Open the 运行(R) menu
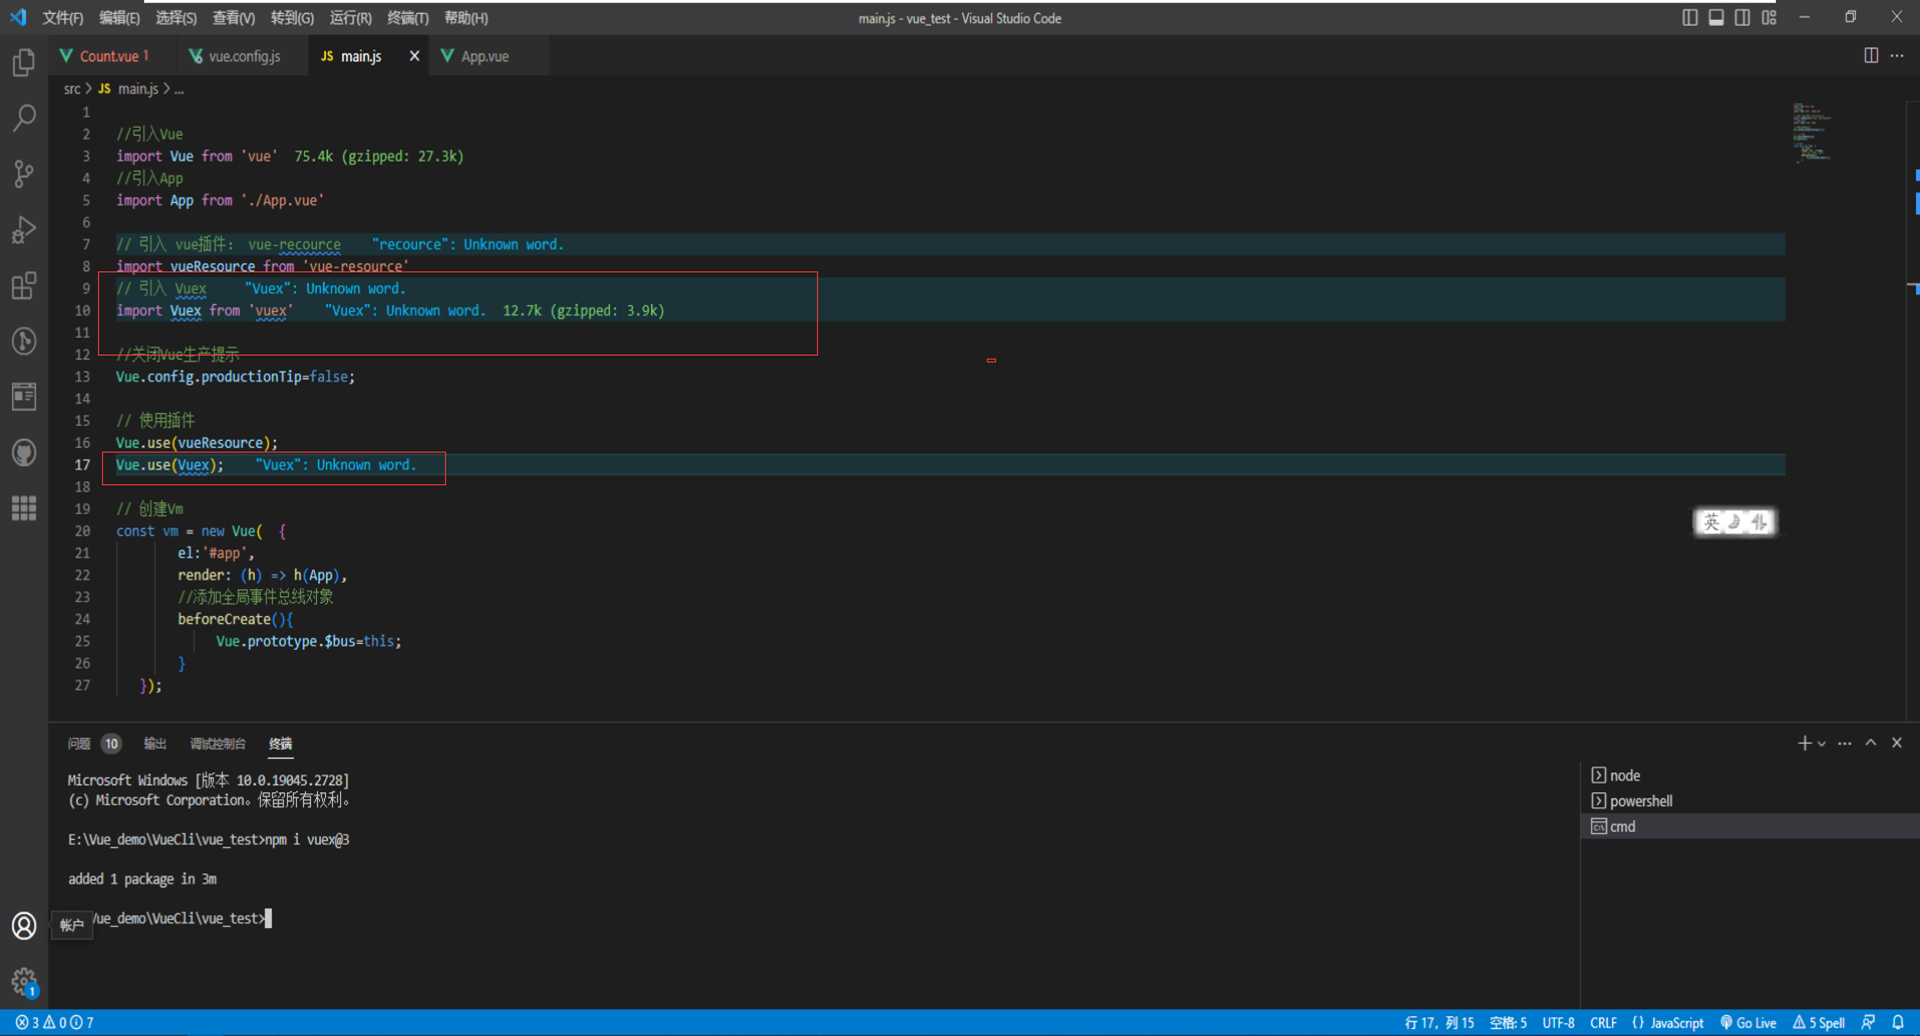1920x1036 pixels. (350, 18)
